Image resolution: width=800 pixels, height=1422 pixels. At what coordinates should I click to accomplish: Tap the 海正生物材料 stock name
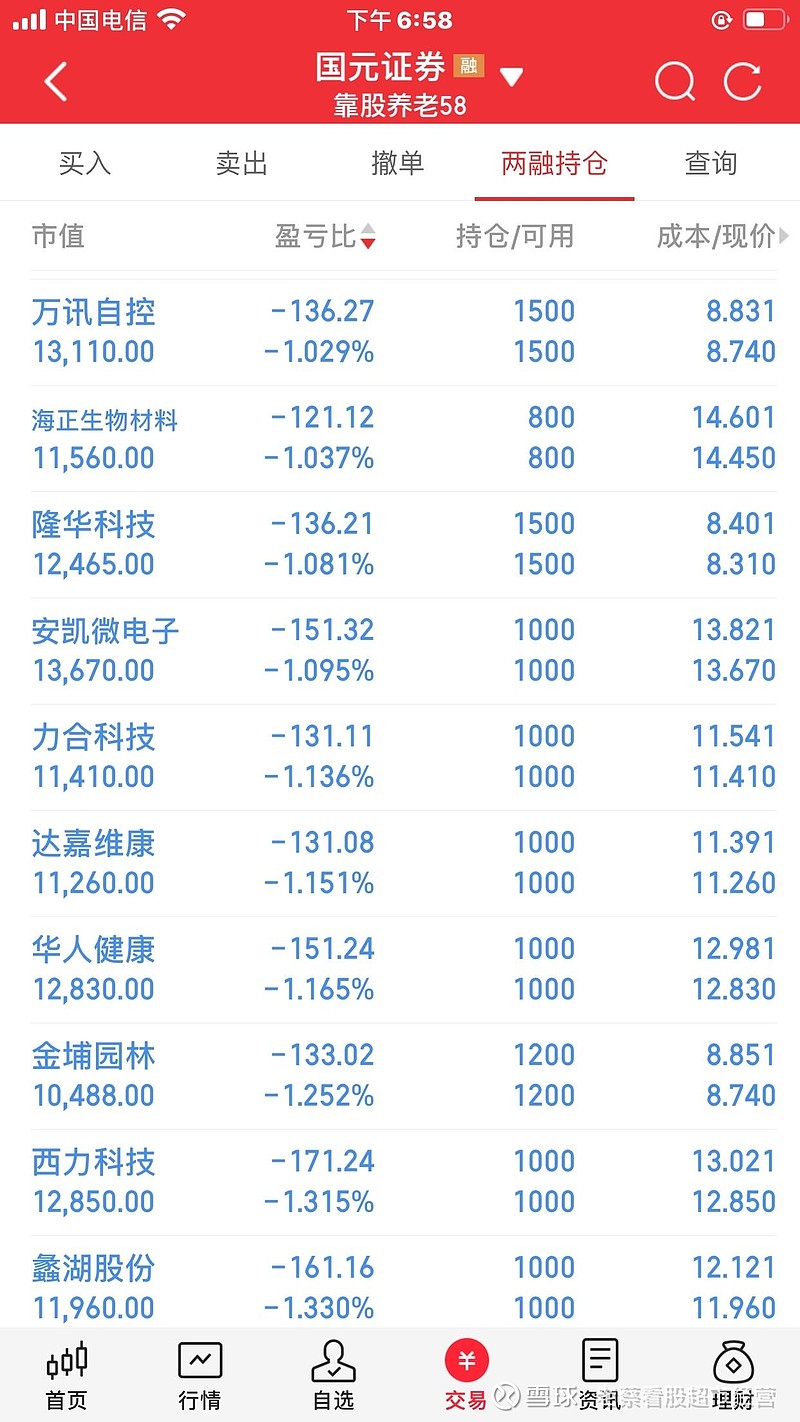point(104,421)
